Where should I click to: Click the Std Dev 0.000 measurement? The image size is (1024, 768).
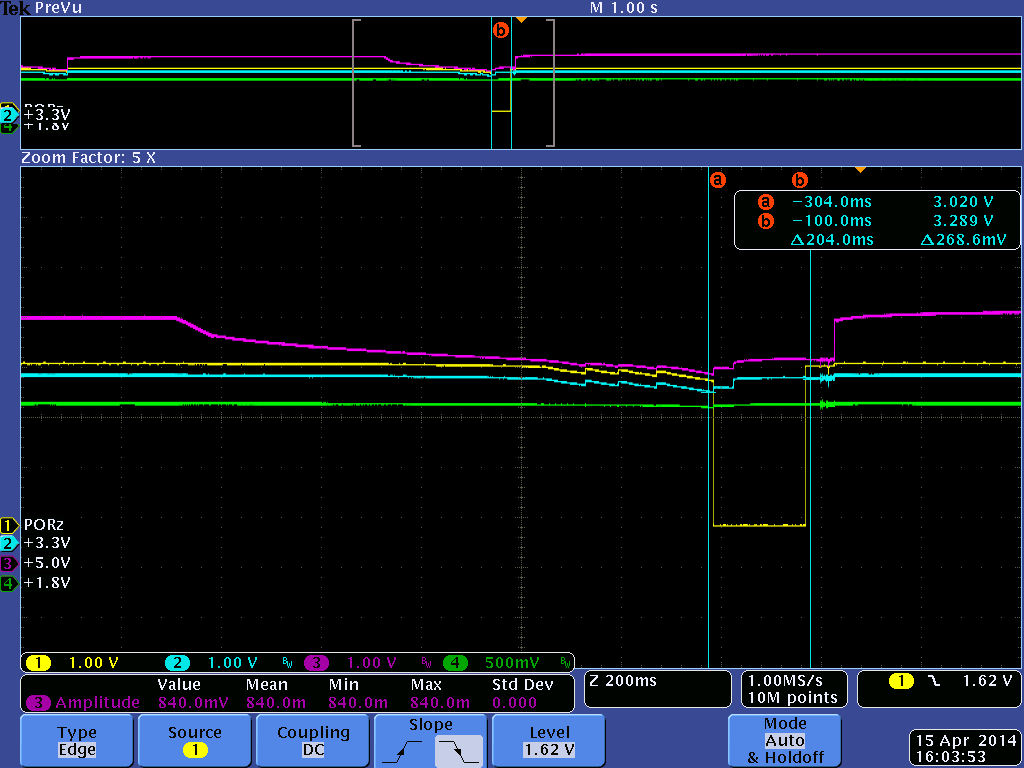514,703
